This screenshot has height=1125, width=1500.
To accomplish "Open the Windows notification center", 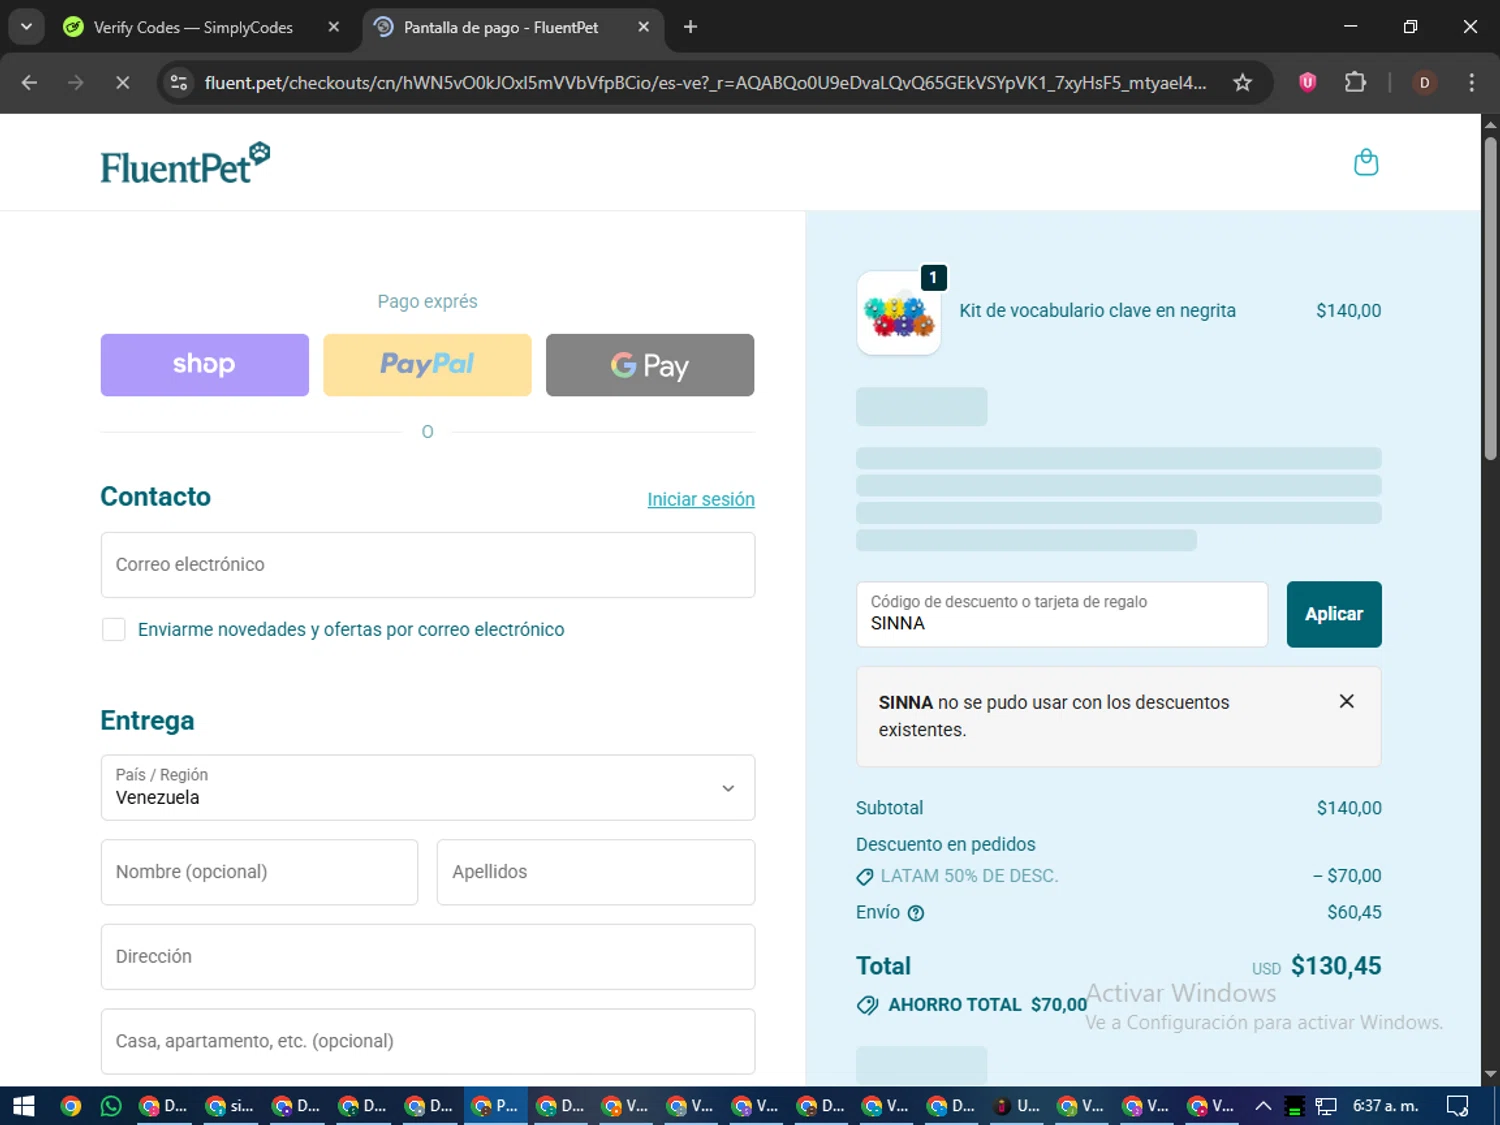I will point(1457,1106).
